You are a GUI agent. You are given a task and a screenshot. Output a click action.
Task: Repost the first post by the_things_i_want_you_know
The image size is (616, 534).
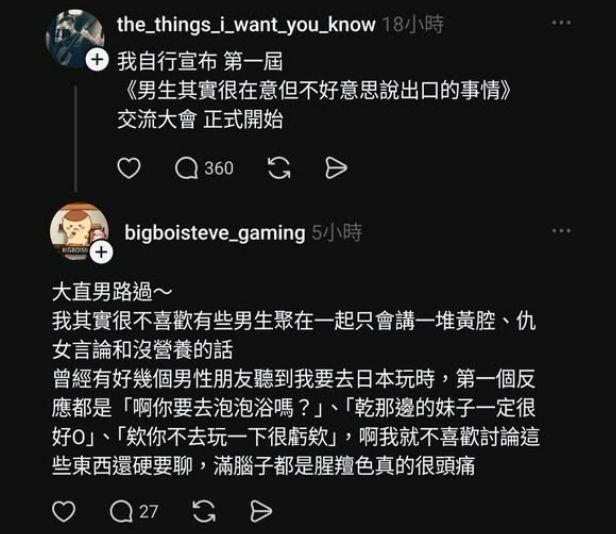(279, 168)
